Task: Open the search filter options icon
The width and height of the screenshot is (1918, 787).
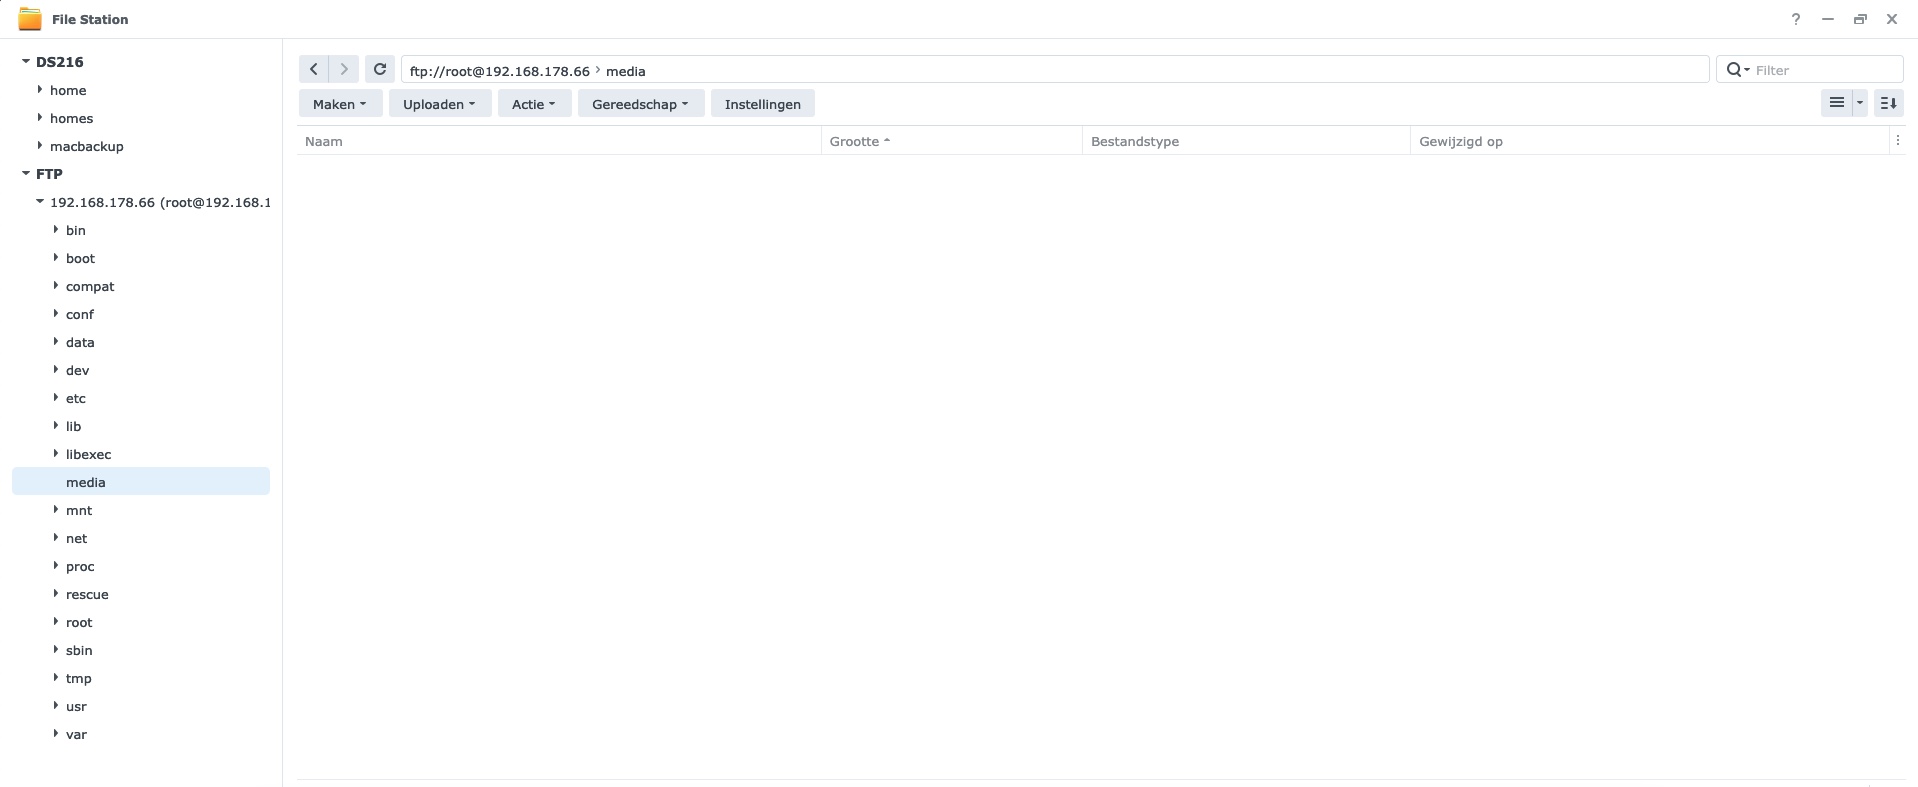Action: (x=1738, y=70)
